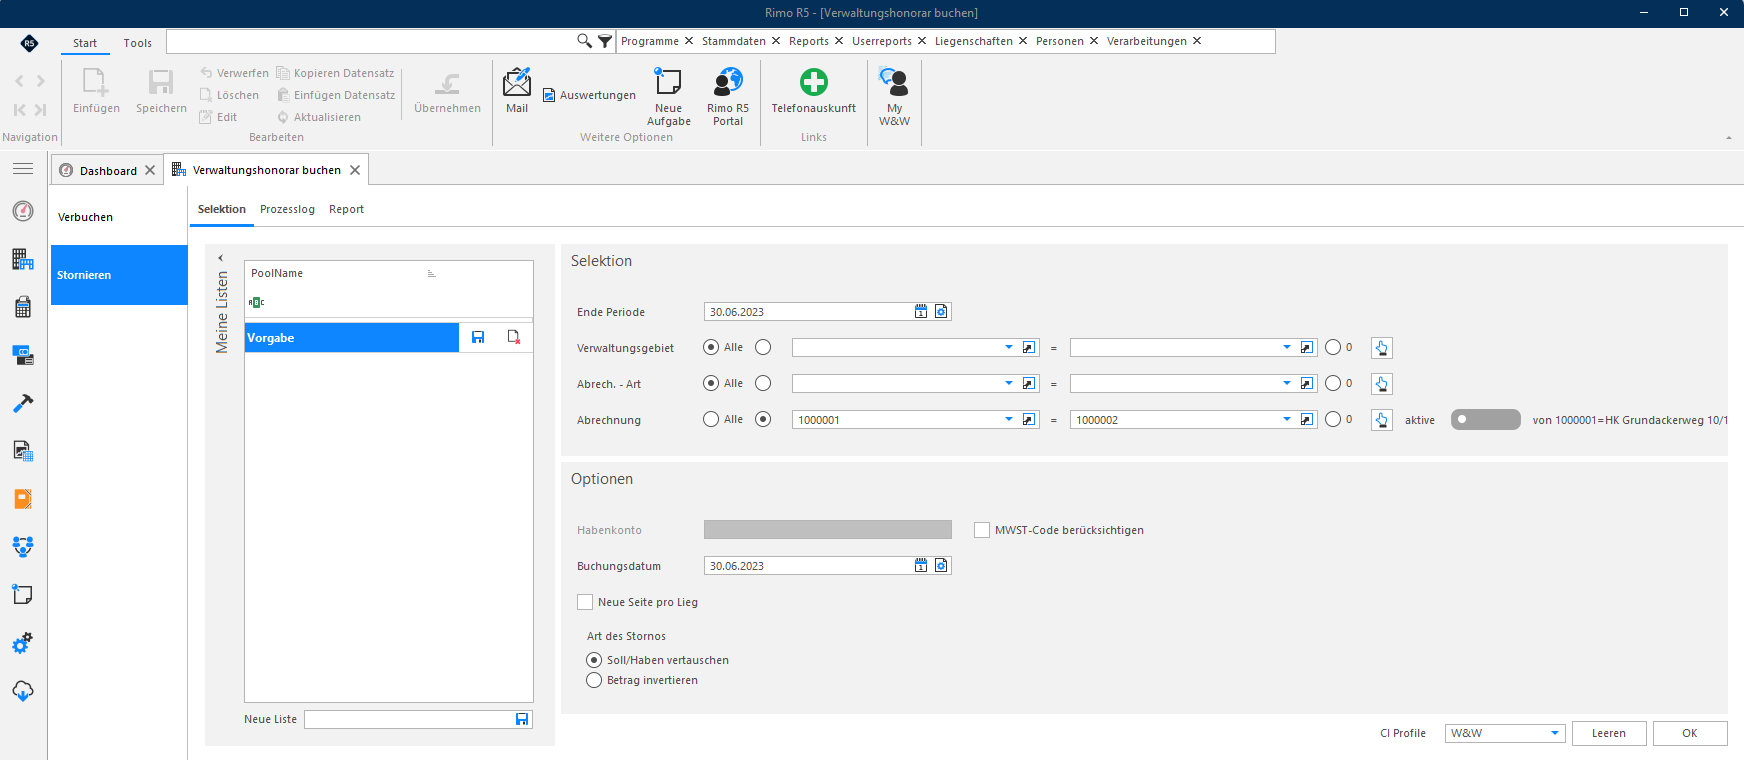Image resolution: width=1744 pixels, height=760 pixels.
Task: Switch to the Report tab
Action: coord(346,209)
